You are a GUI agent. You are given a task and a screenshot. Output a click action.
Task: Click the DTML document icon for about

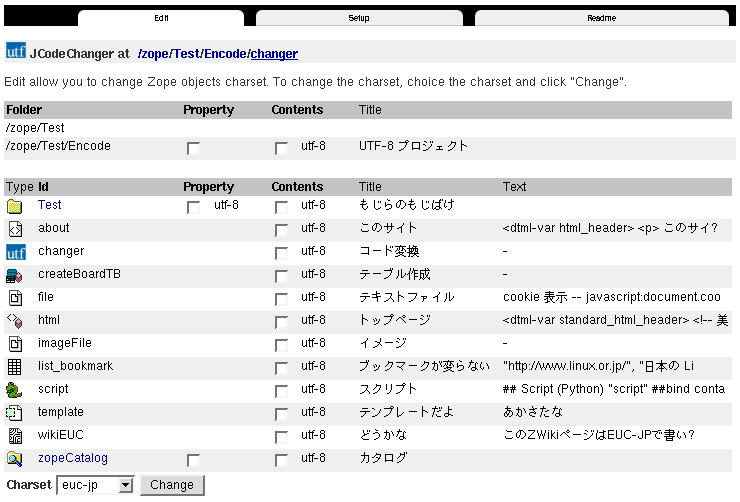click(15, 229)
